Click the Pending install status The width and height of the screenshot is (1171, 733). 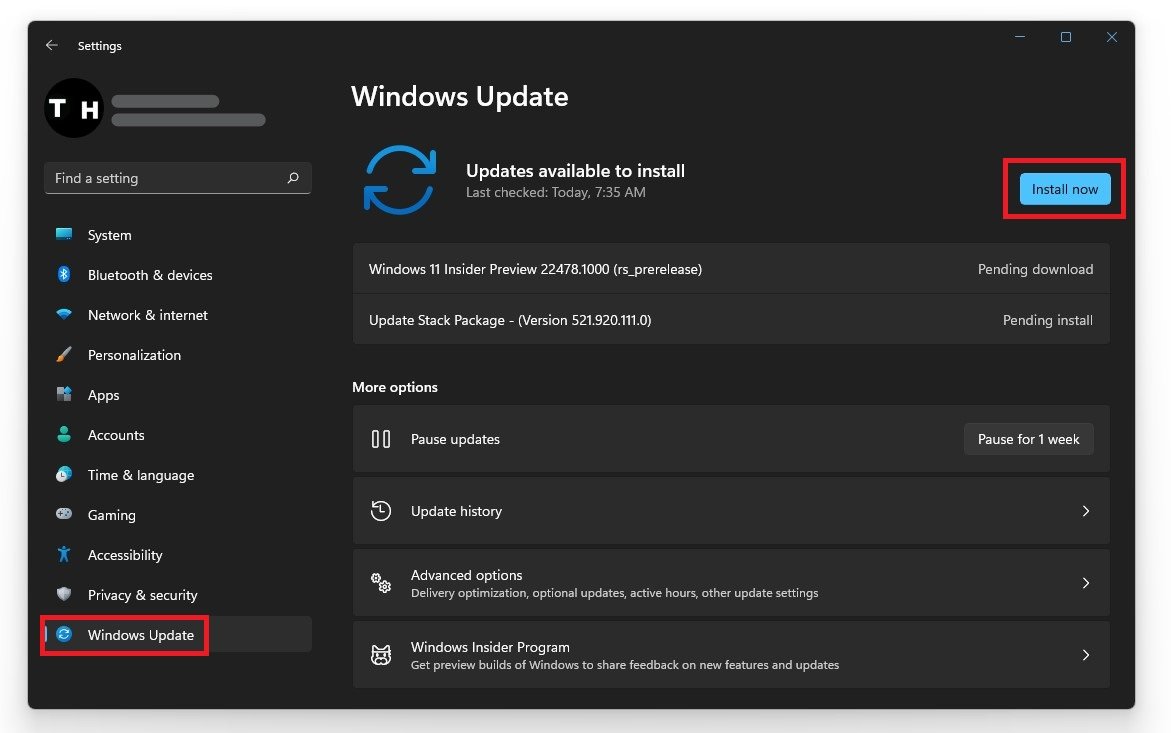coord(1047,320)
